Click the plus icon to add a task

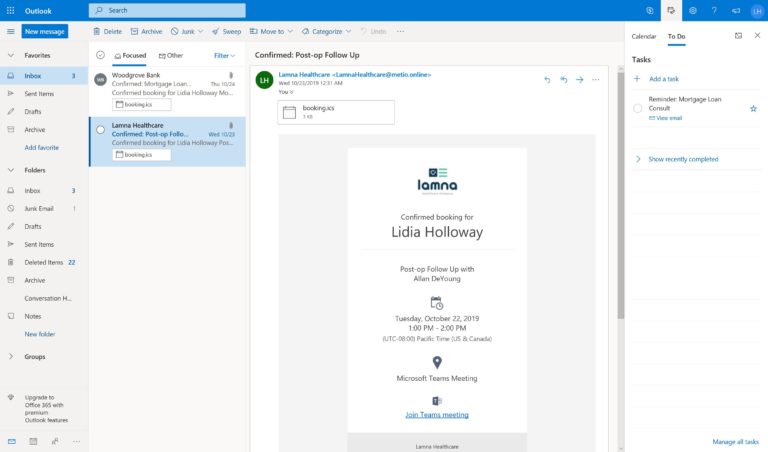637,78
